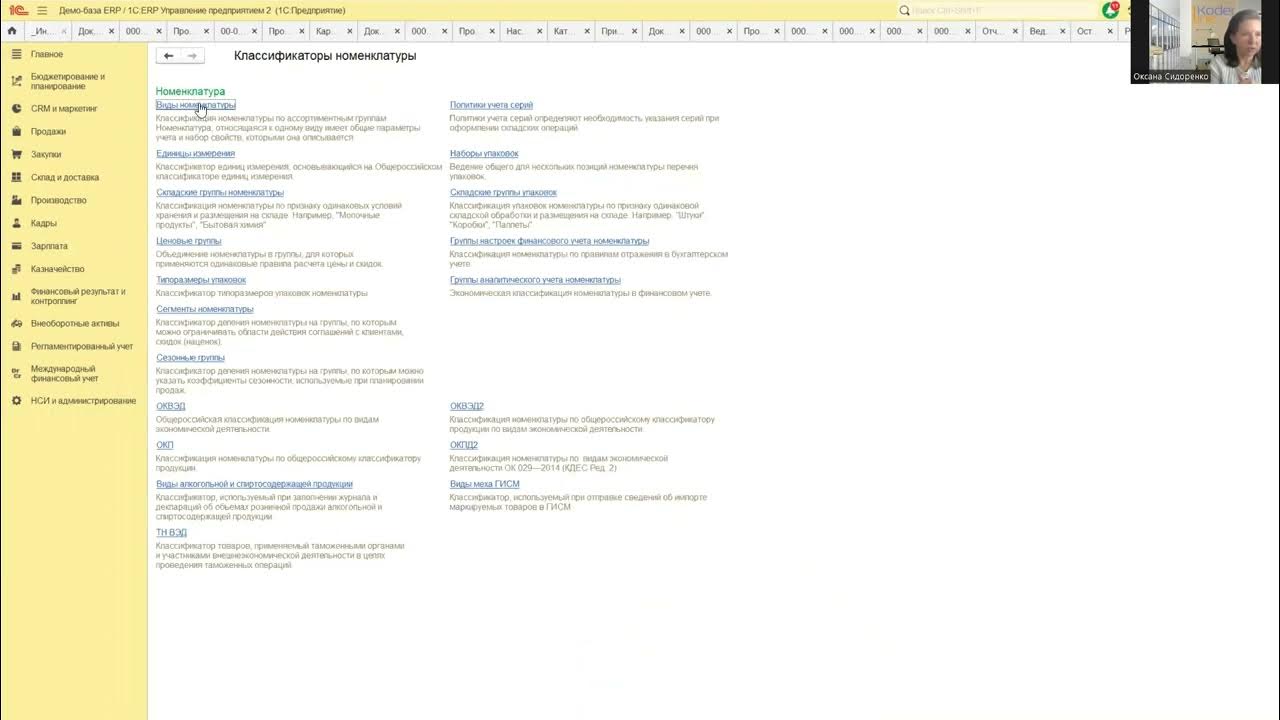The height and width of the screenshot is (720, 1280).
Task: Open Внеоборотные активы section
Action: [75, 323]
